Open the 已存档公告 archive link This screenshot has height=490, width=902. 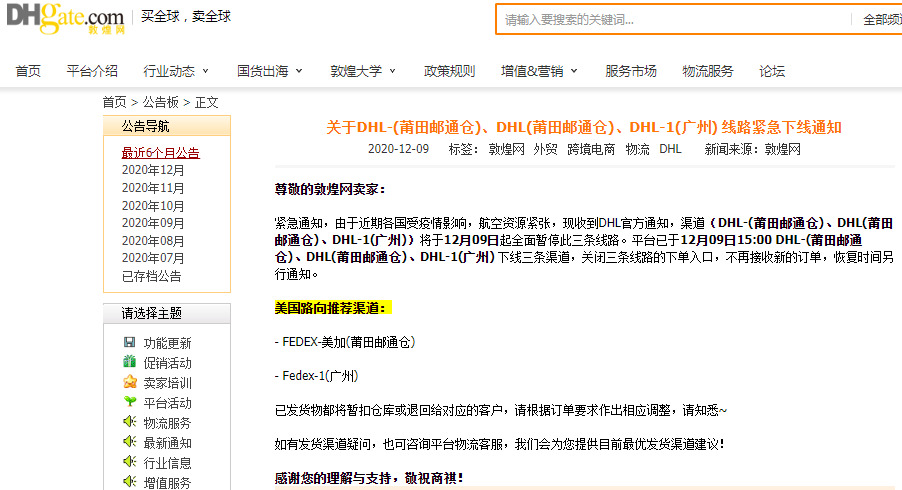tap(151, 276)
